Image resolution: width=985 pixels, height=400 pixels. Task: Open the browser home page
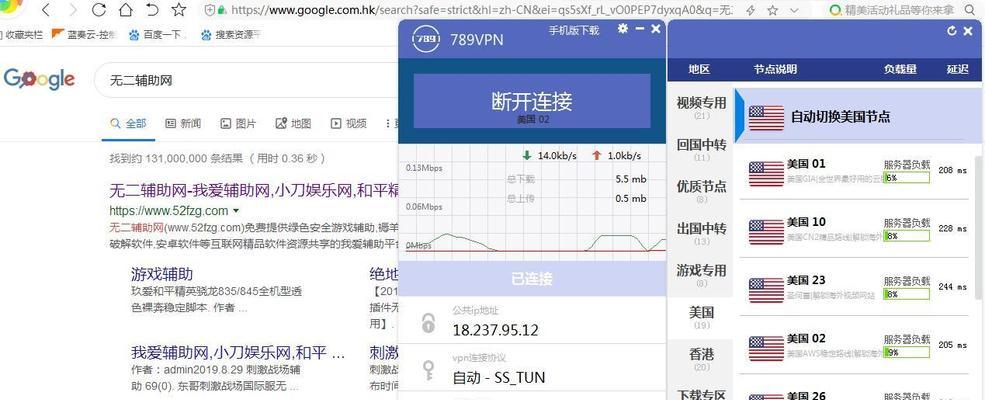point(125,9)
